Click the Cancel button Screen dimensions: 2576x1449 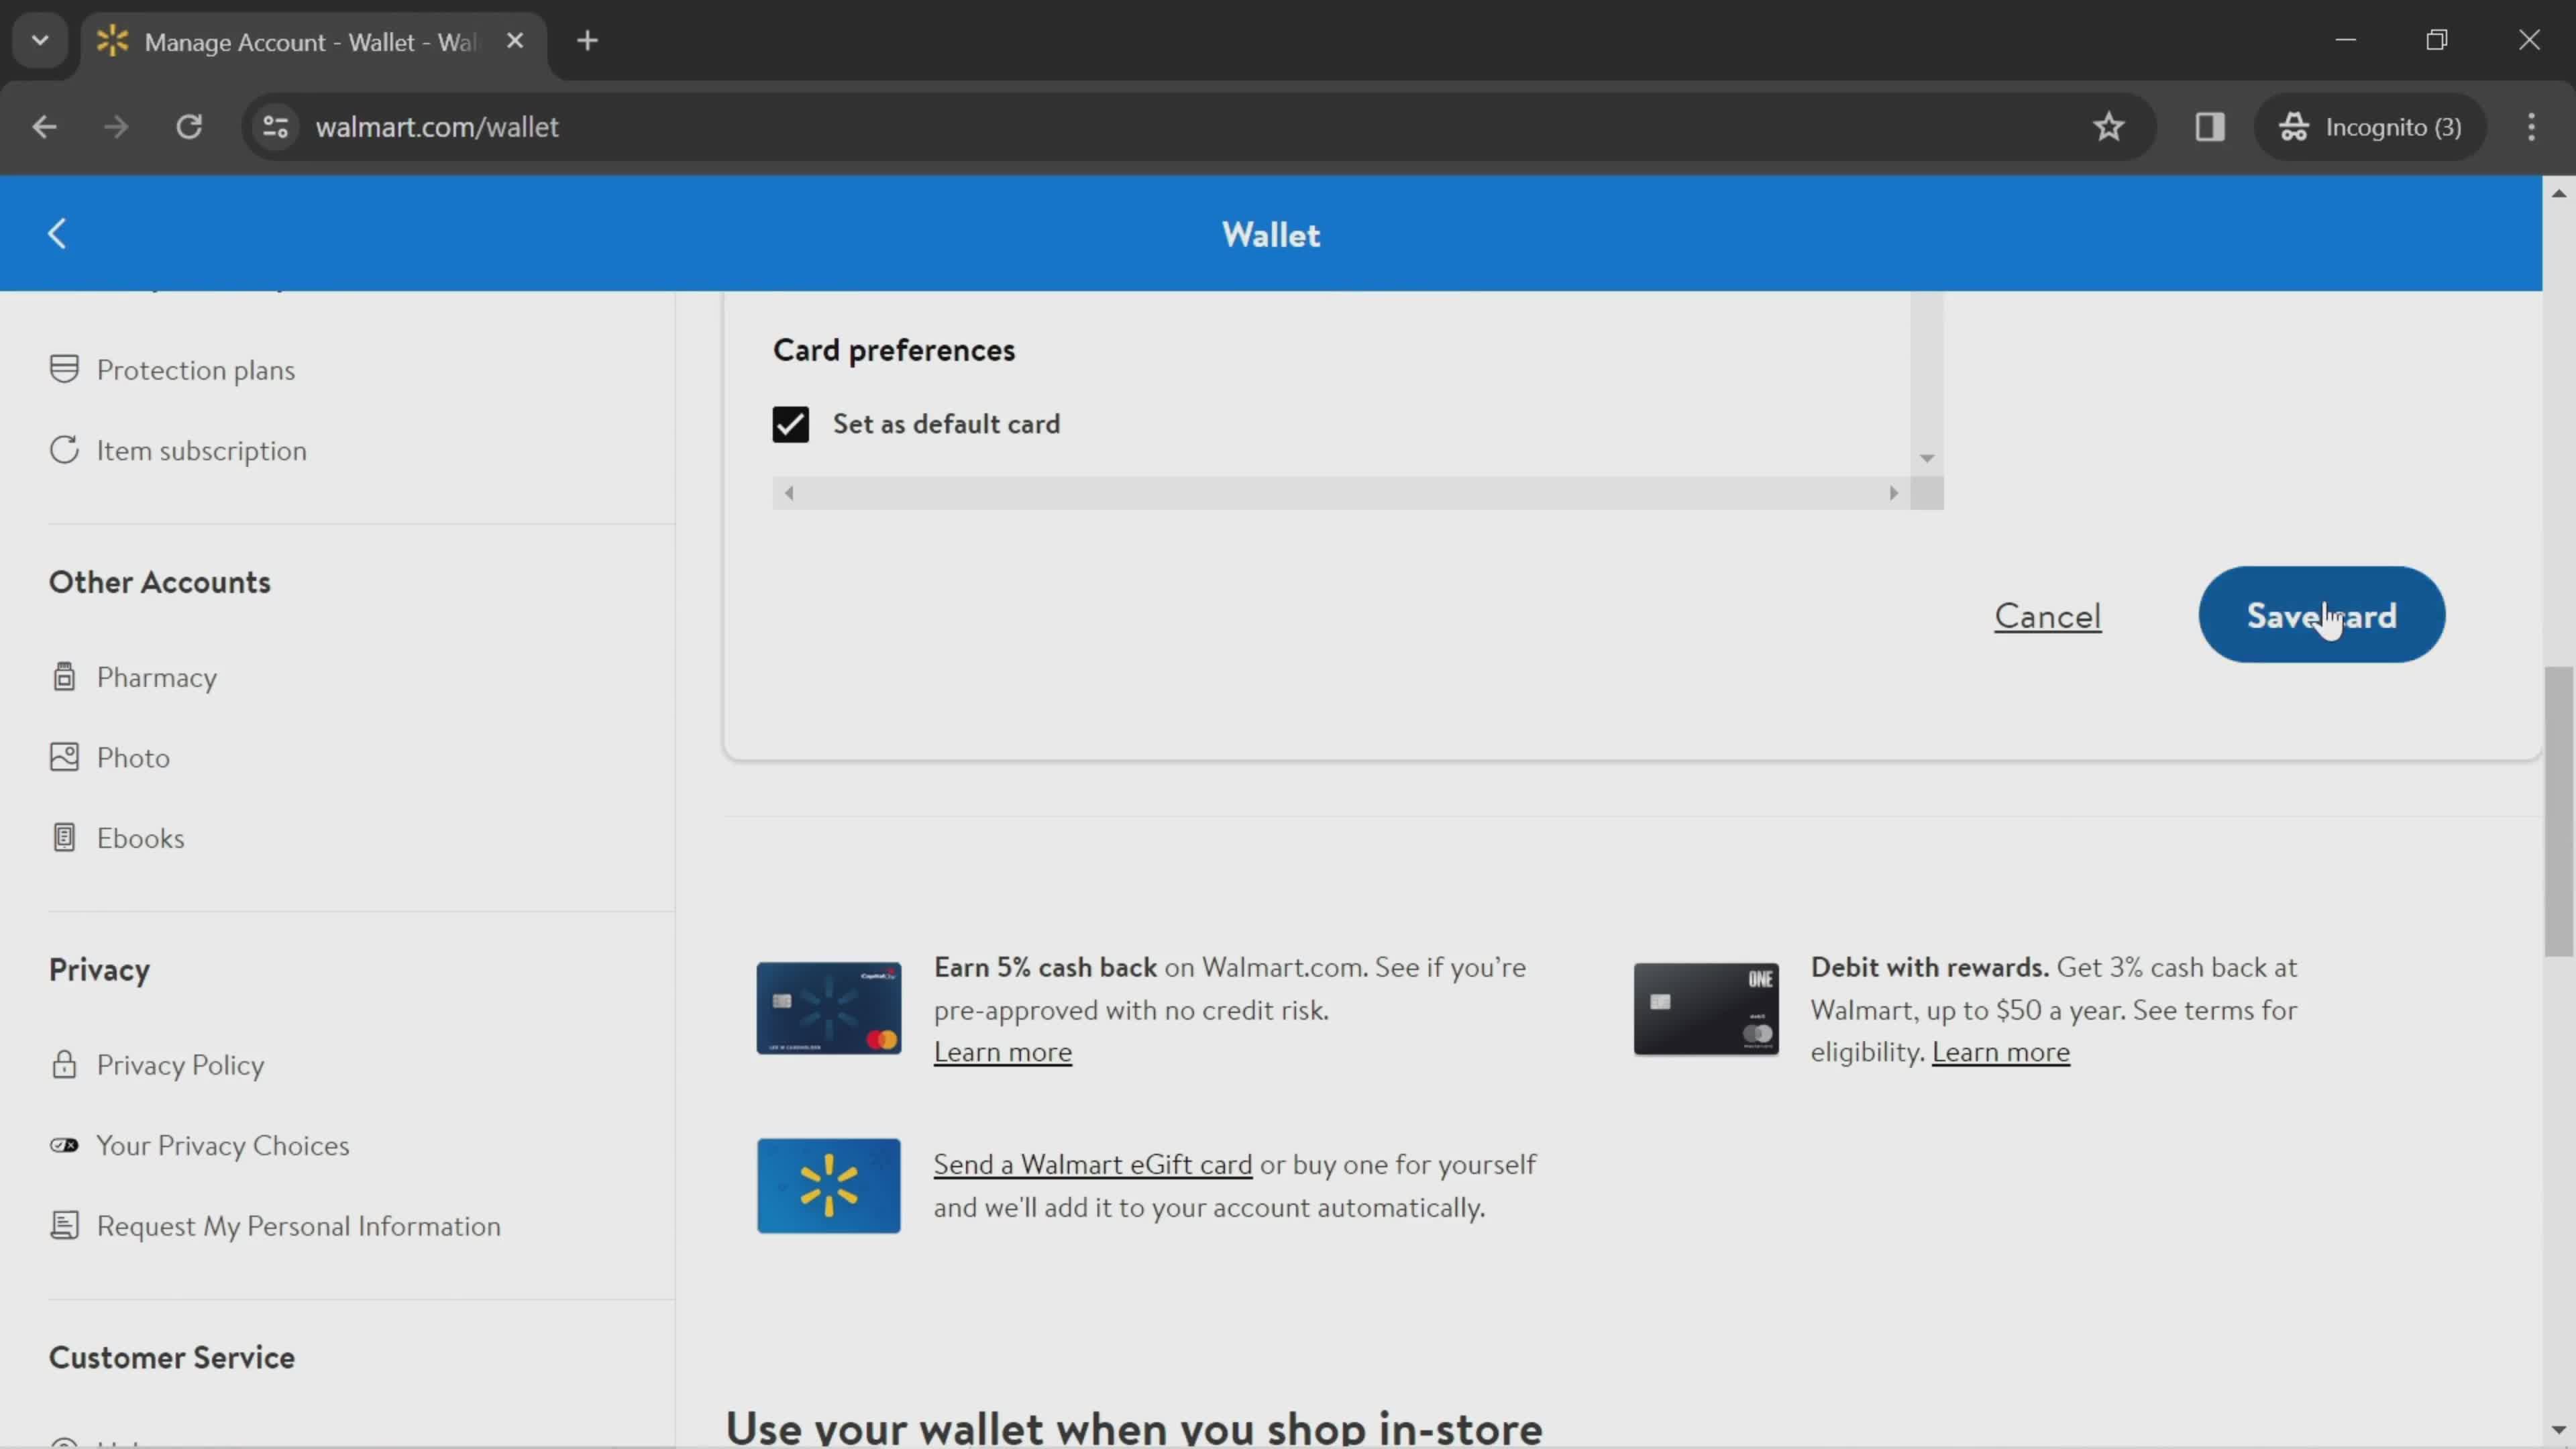point(2047,616)
